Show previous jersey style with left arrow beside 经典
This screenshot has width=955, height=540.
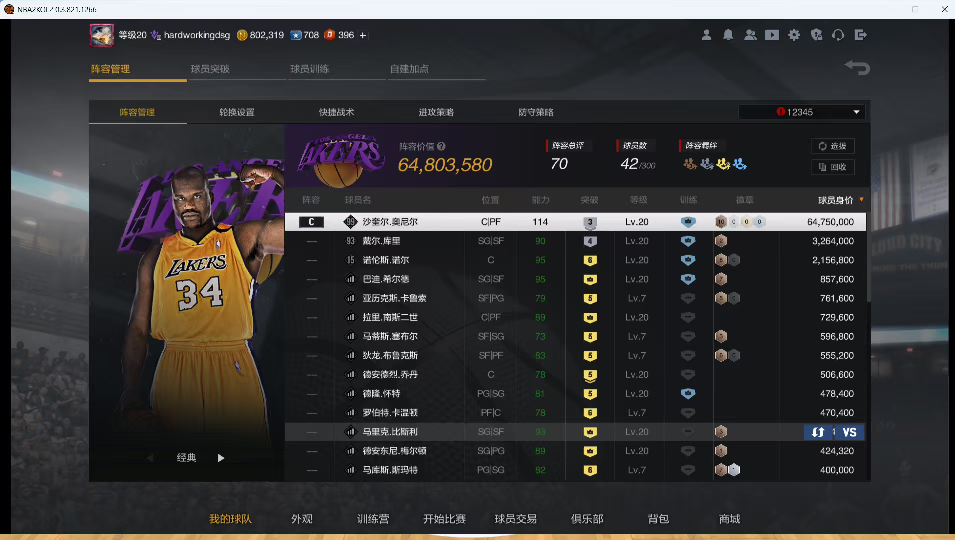click(150, 458)
